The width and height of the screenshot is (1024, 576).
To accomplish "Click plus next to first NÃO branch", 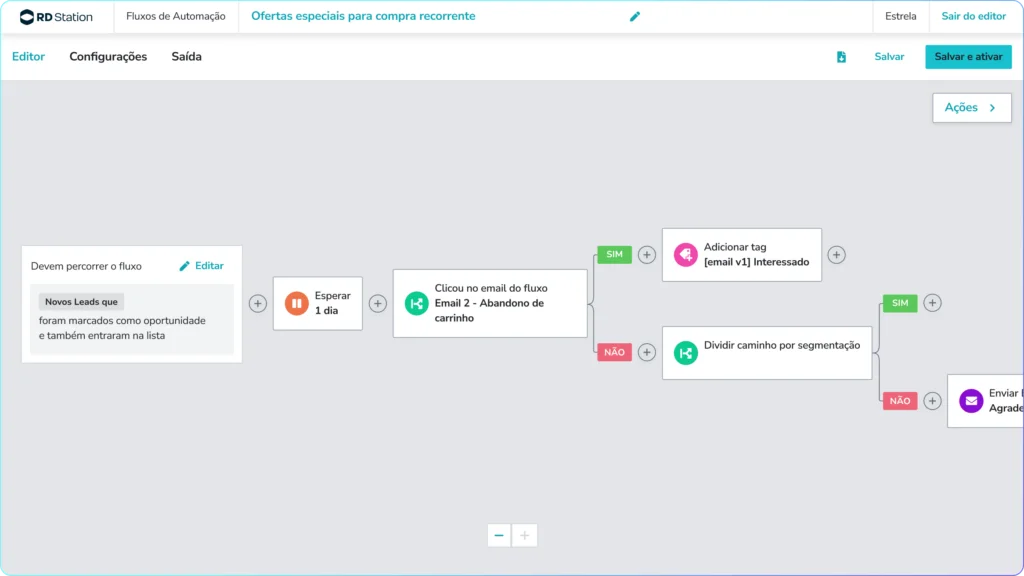I will [647, 353].
